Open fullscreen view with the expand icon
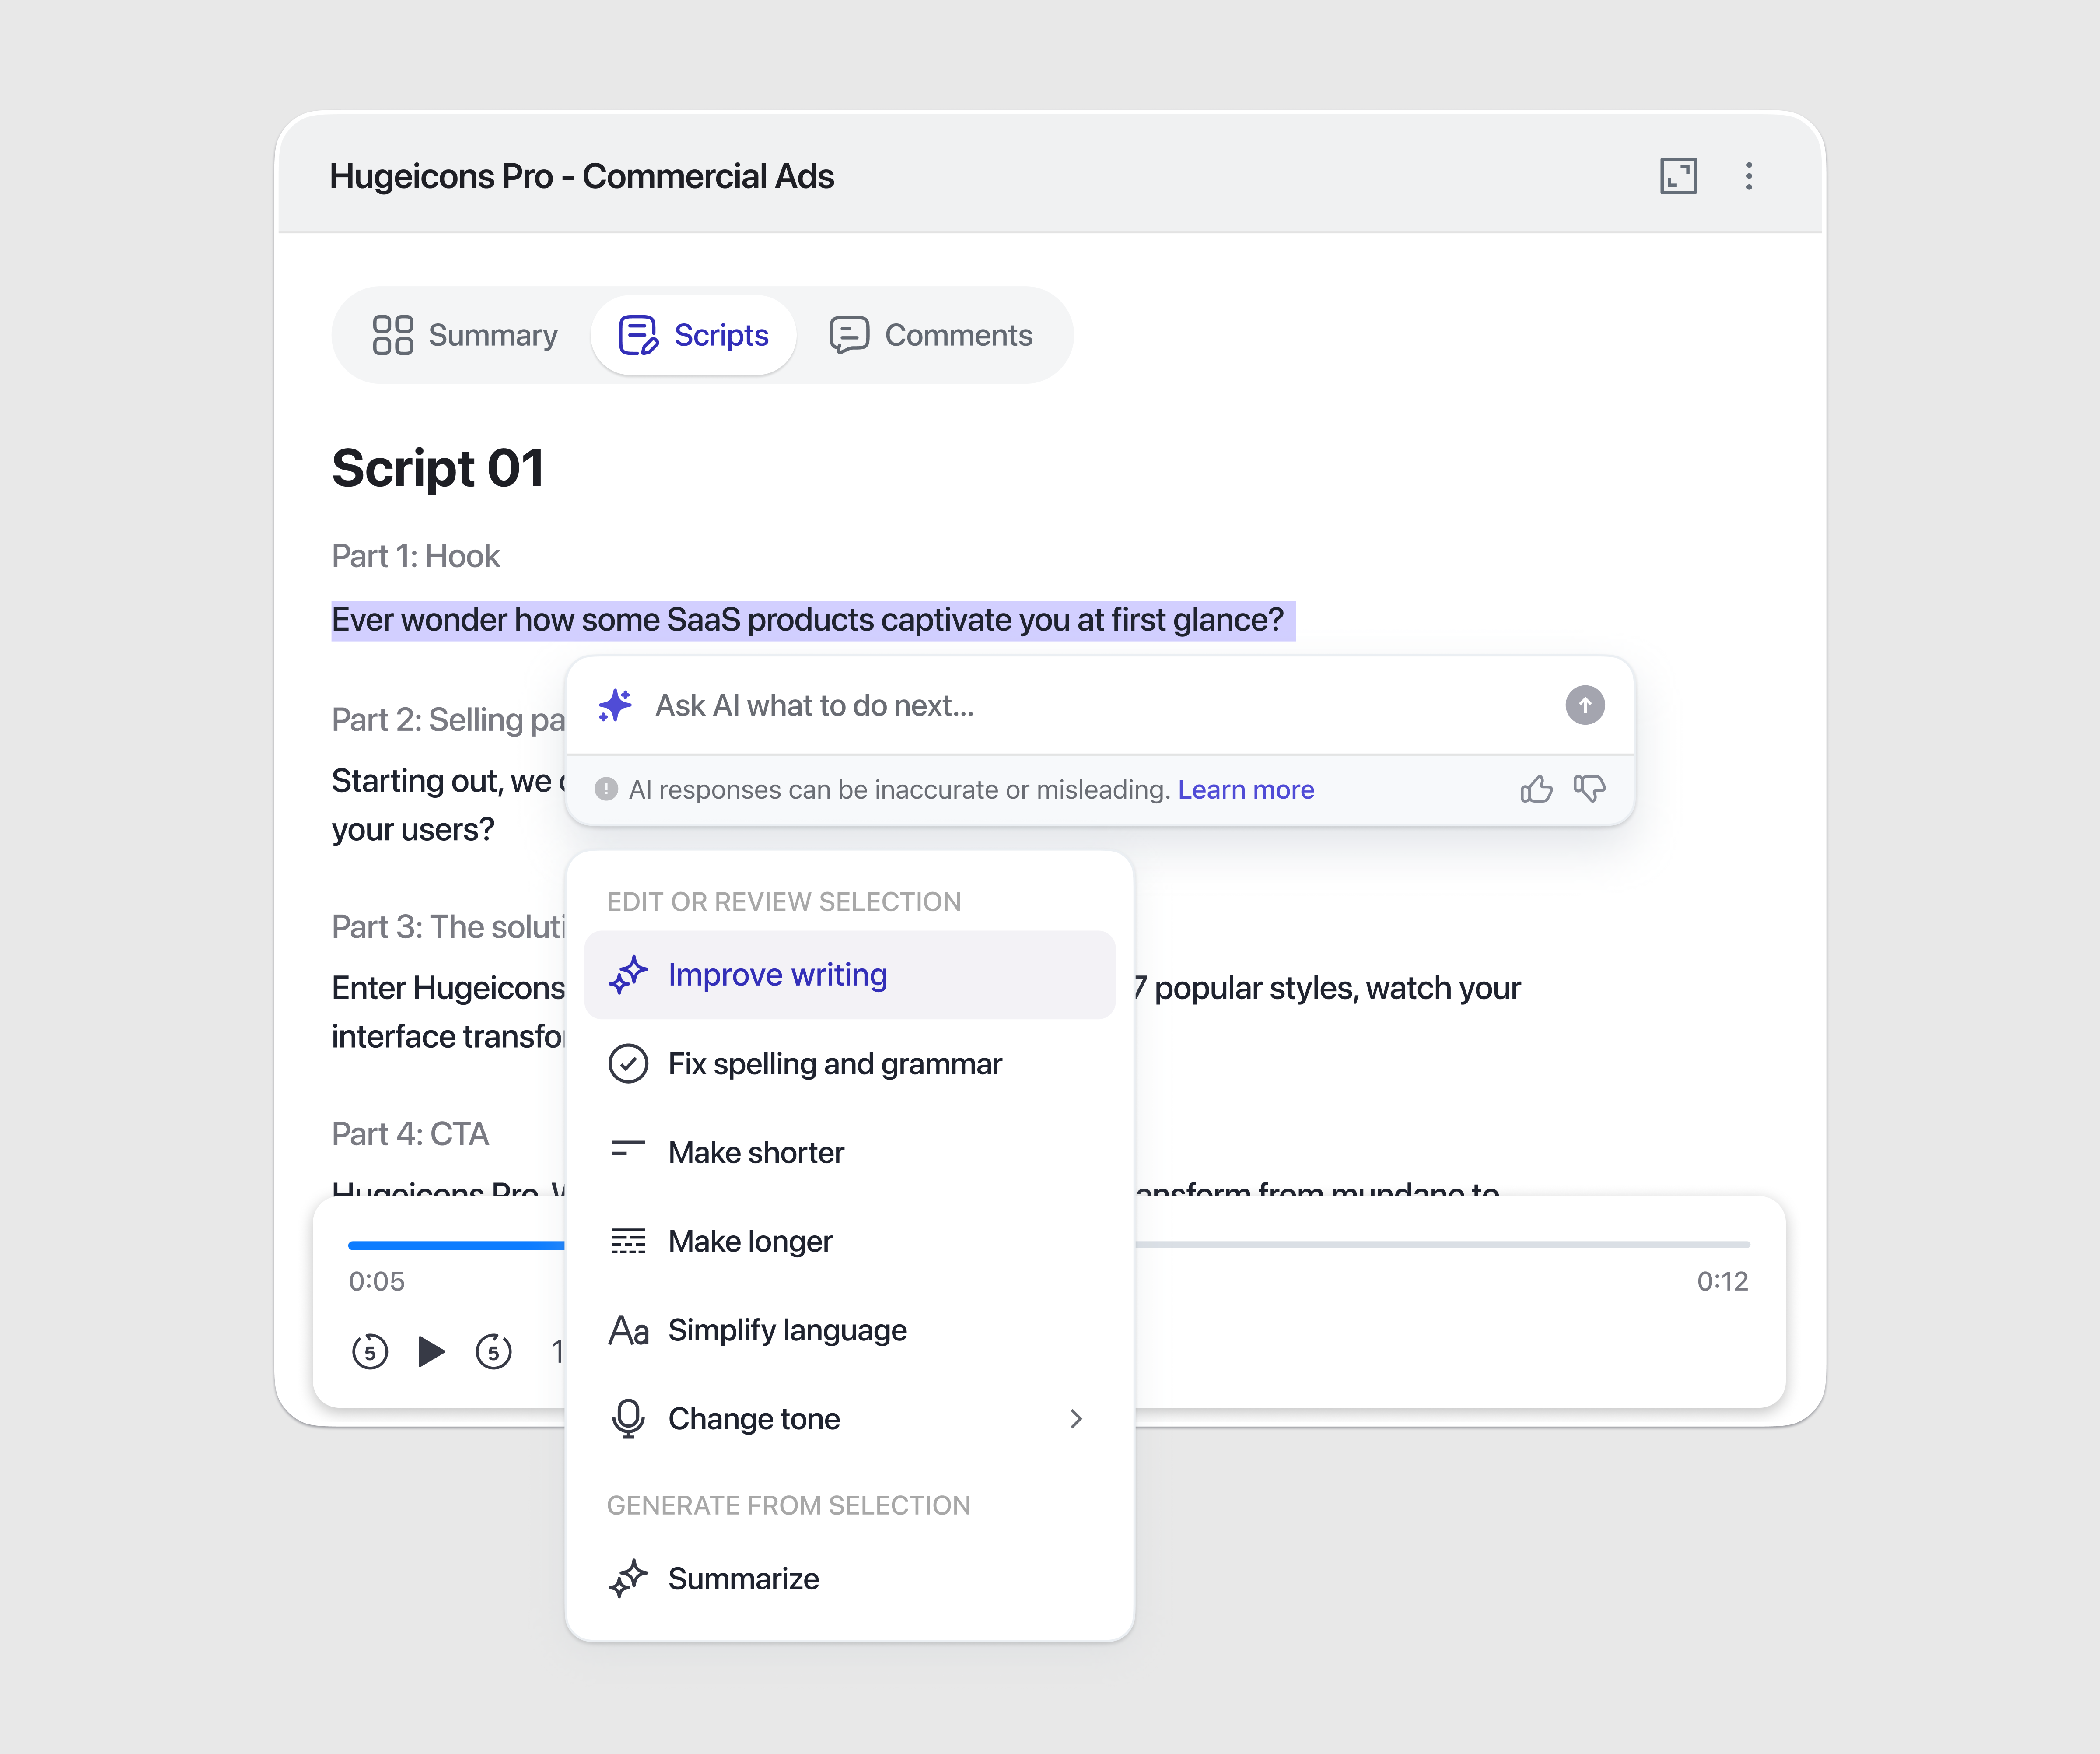The image size is (2100, 1754). [1679, 176]
